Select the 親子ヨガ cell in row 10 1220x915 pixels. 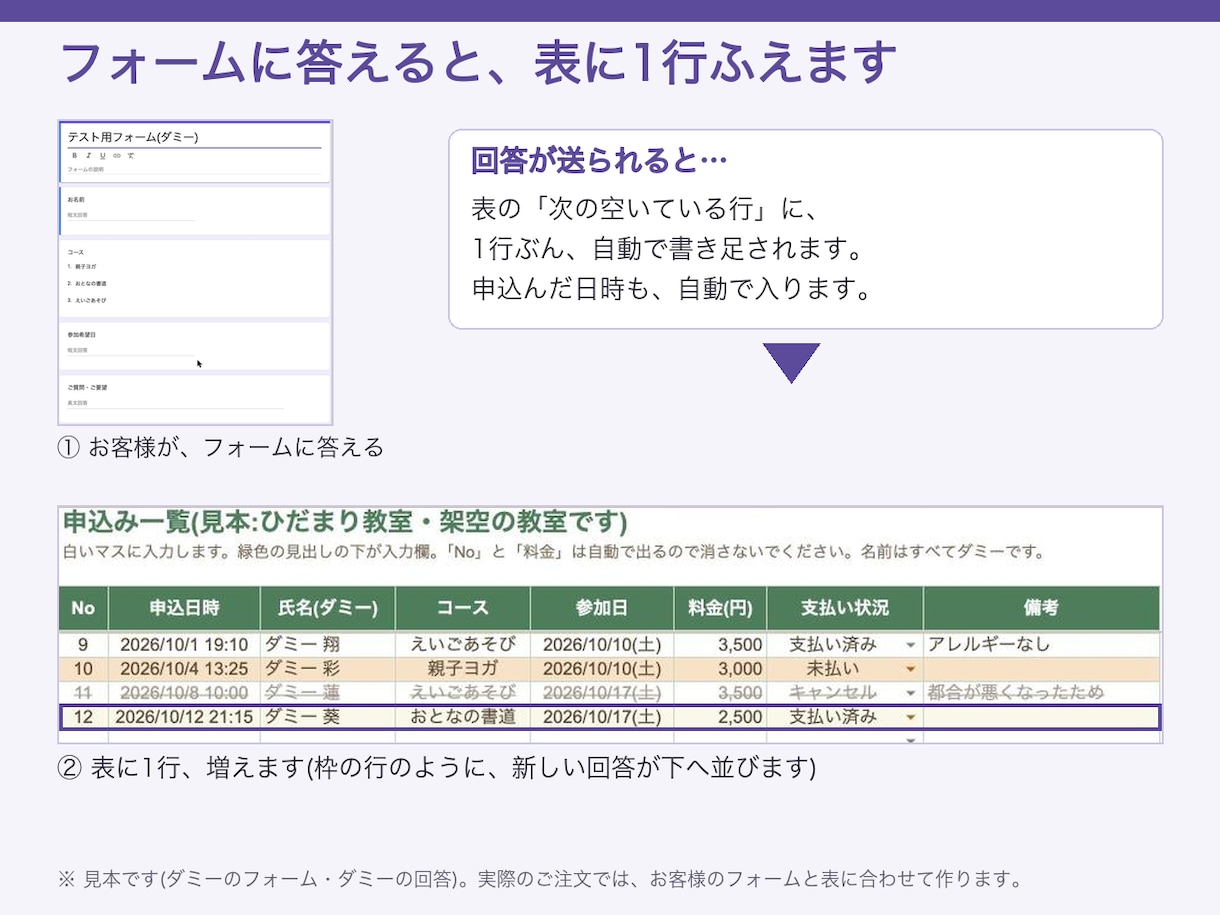pos(463,669)
